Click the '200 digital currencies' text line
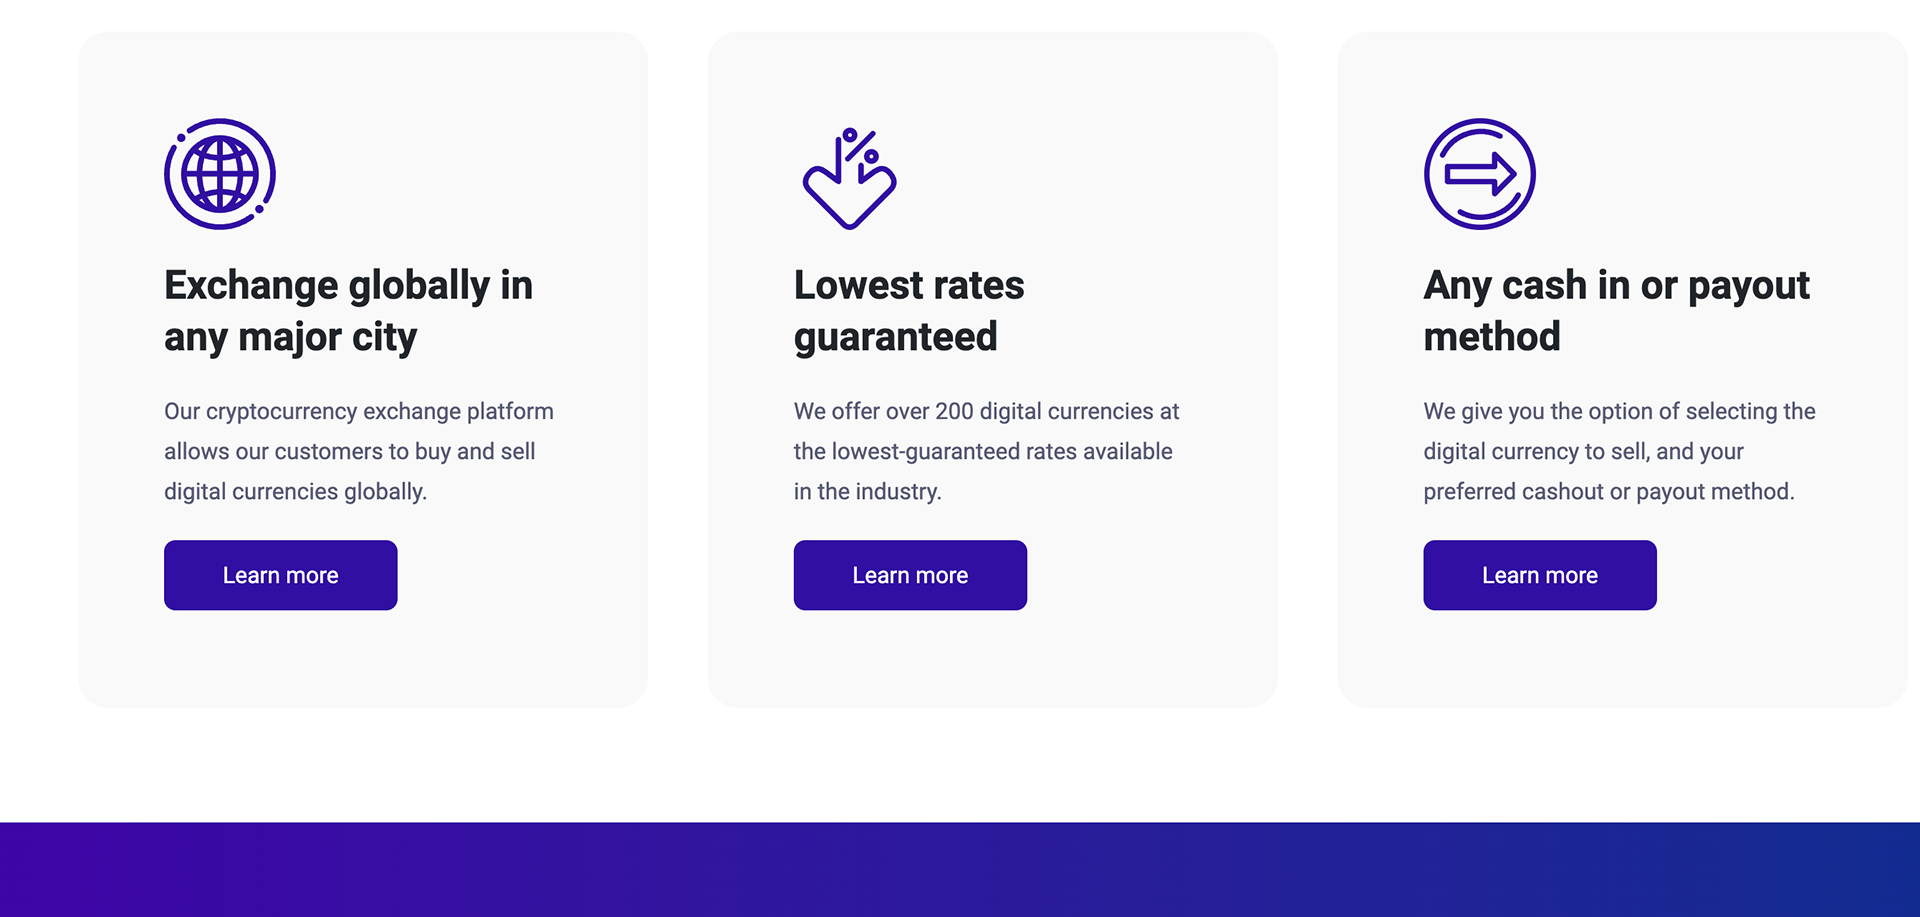 pyautogui.click(x=987, y=411)
